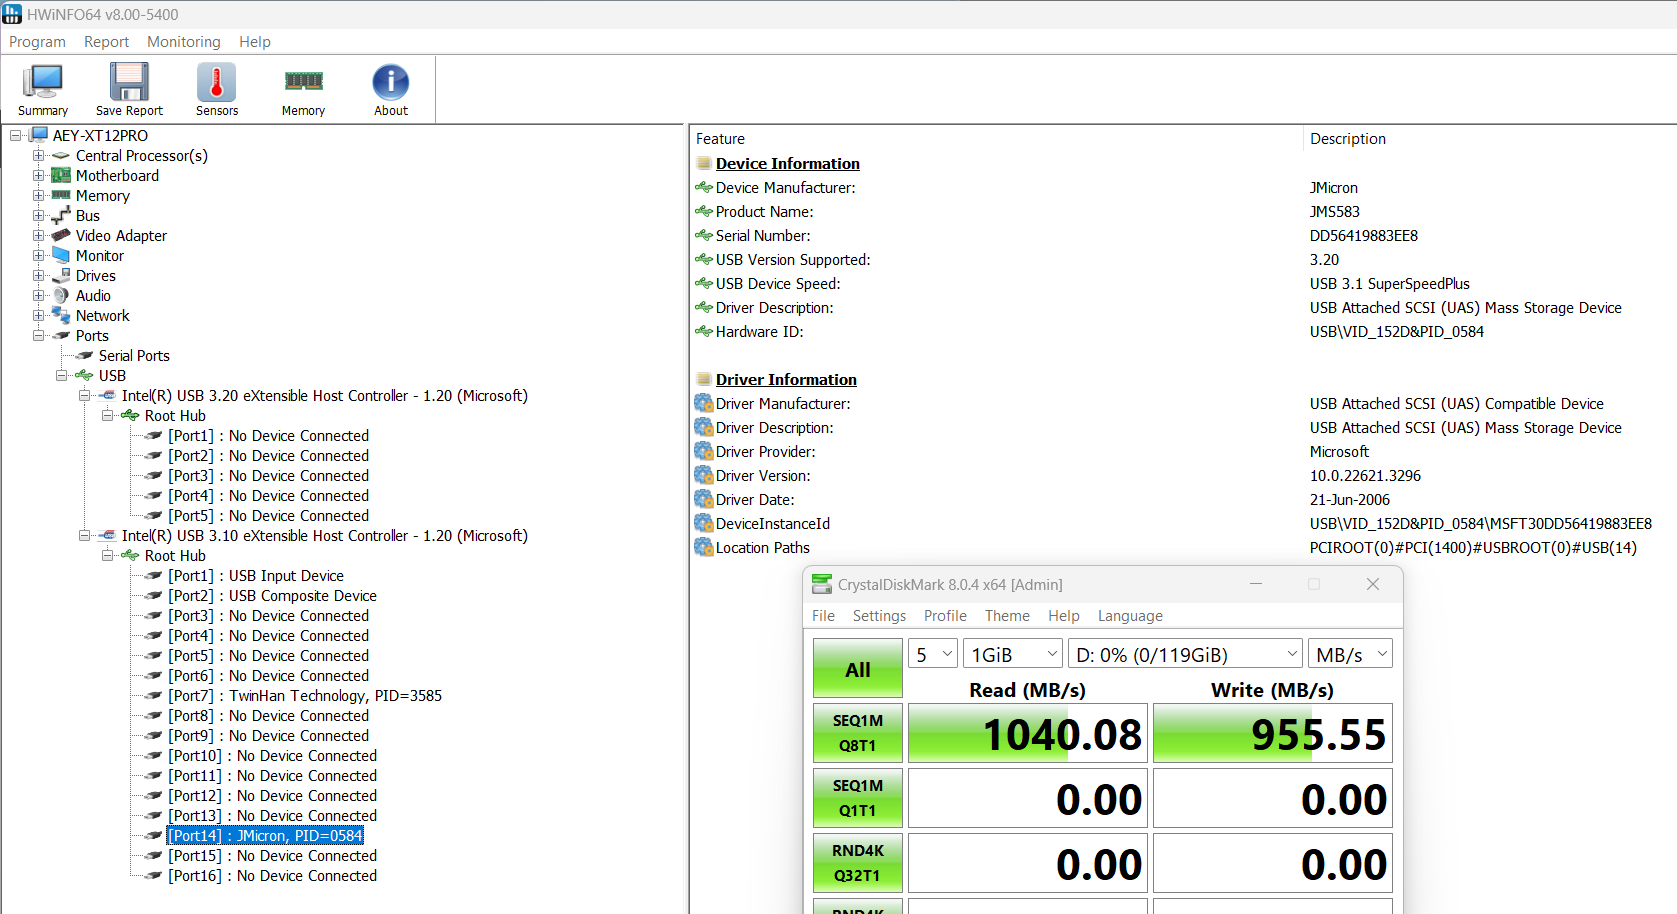The height and width of the screenshot is (914, 1677).
Task: Select the Network tree icon
Action: pyautogui.click(x=61, y=316)
